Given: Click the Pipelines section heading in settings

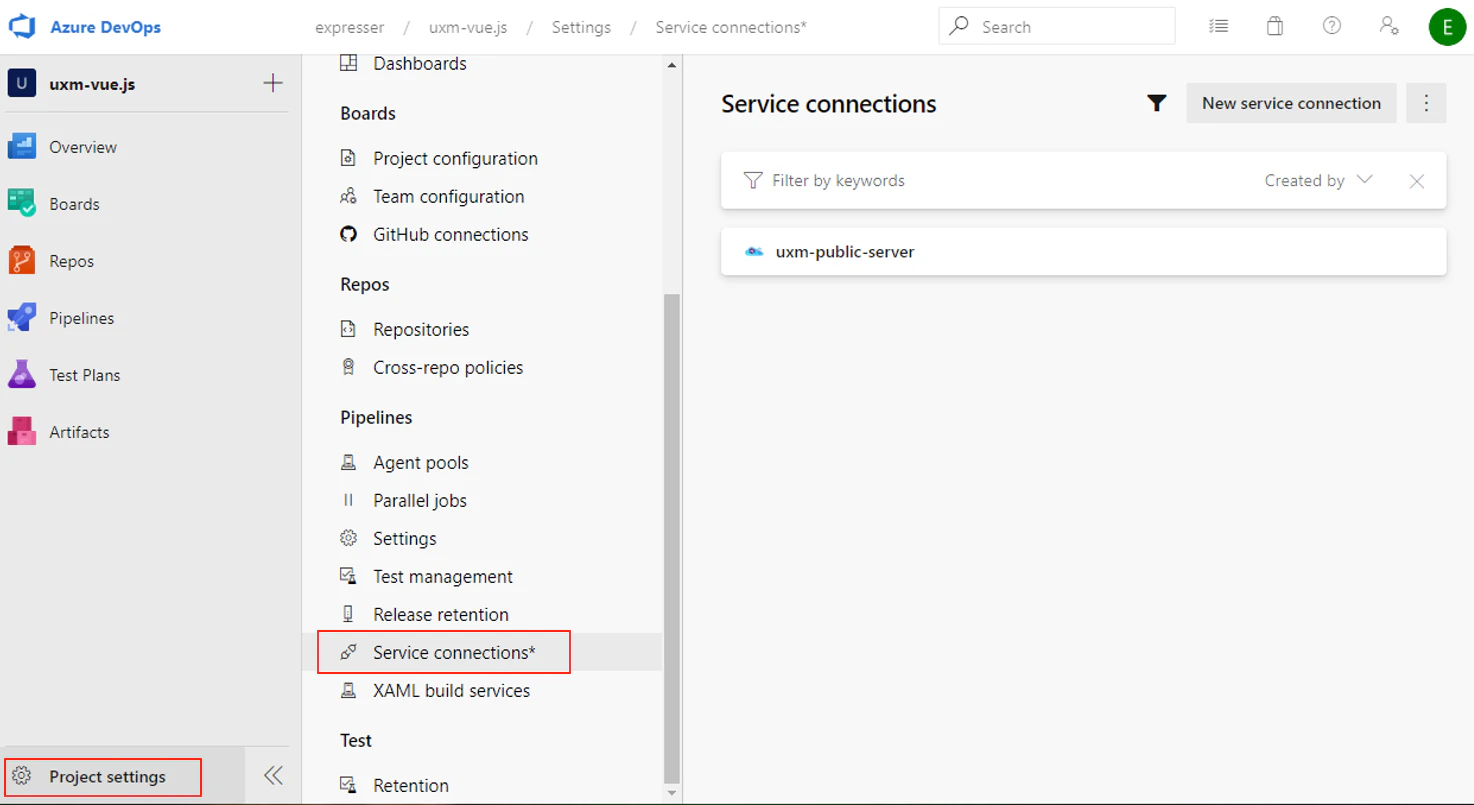Looking at the screenshot, I should pyautogui.click(x=376, y=417).
